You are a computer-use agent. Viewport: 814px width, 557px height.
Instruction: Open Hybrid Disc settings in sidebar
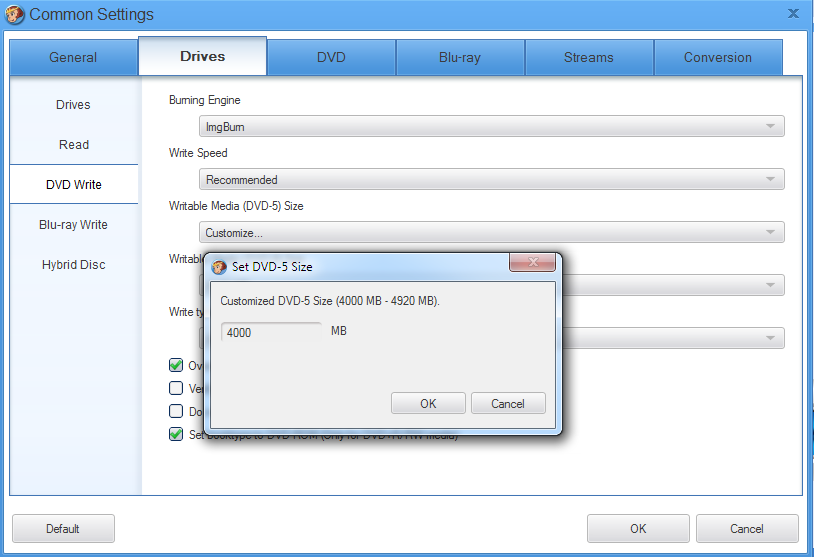coord(73,264)
